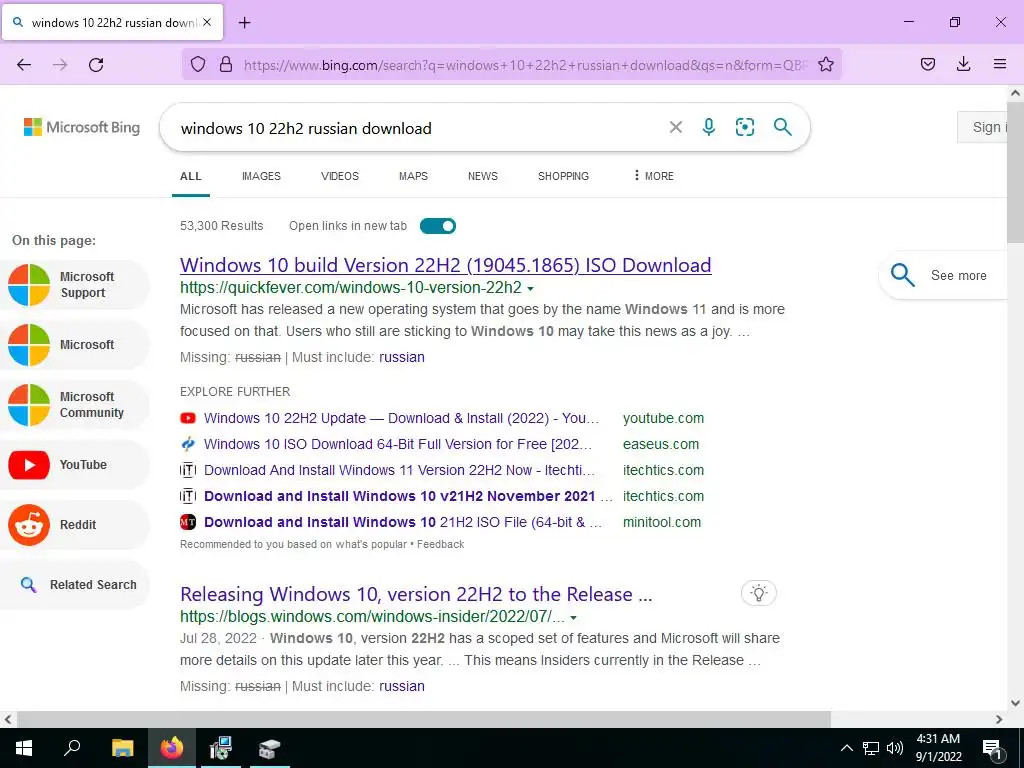This screenshot has height=768, width=1024.
Task: Expand blogs.windows.com URL dropdown arrow
Action: pyautogui.click(x=573, y=618)
